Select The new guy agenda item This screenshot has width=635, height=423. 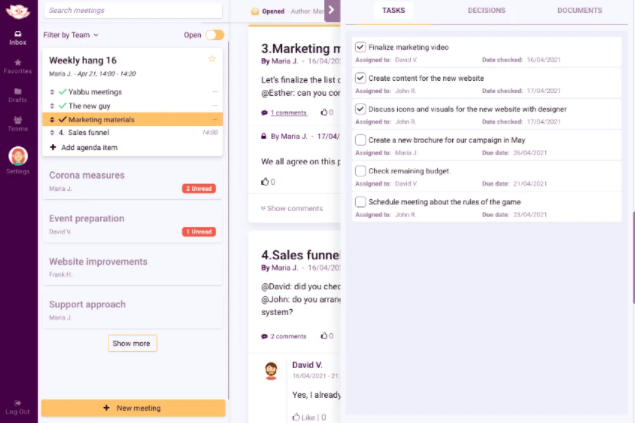click(132, 106)
